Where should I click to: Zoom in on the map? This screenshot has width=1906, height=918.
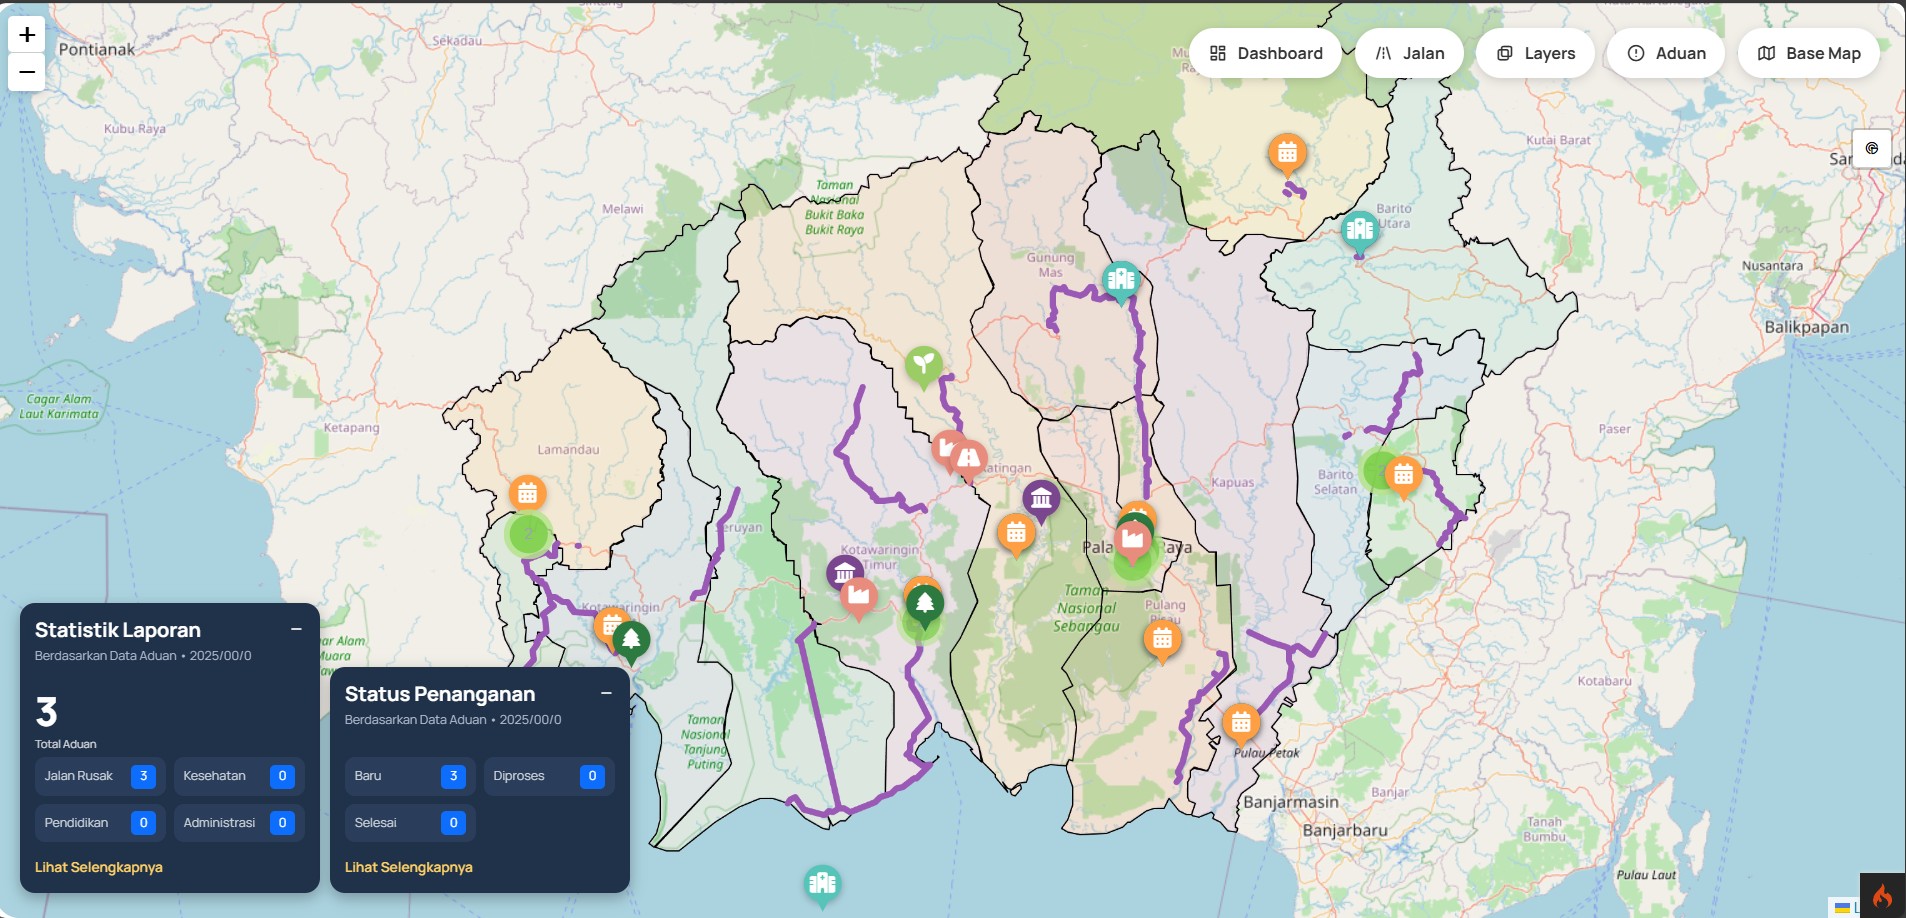pyautogui.click(x=27, y=35)
